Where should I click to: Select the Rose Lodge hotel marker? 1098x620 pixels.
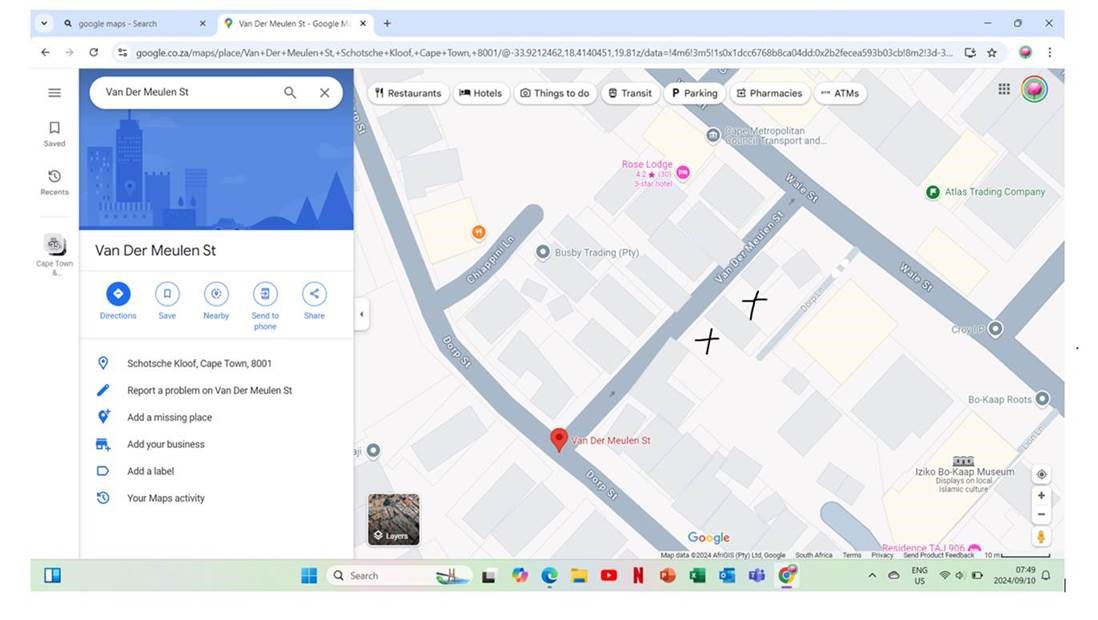click(683, 172)
